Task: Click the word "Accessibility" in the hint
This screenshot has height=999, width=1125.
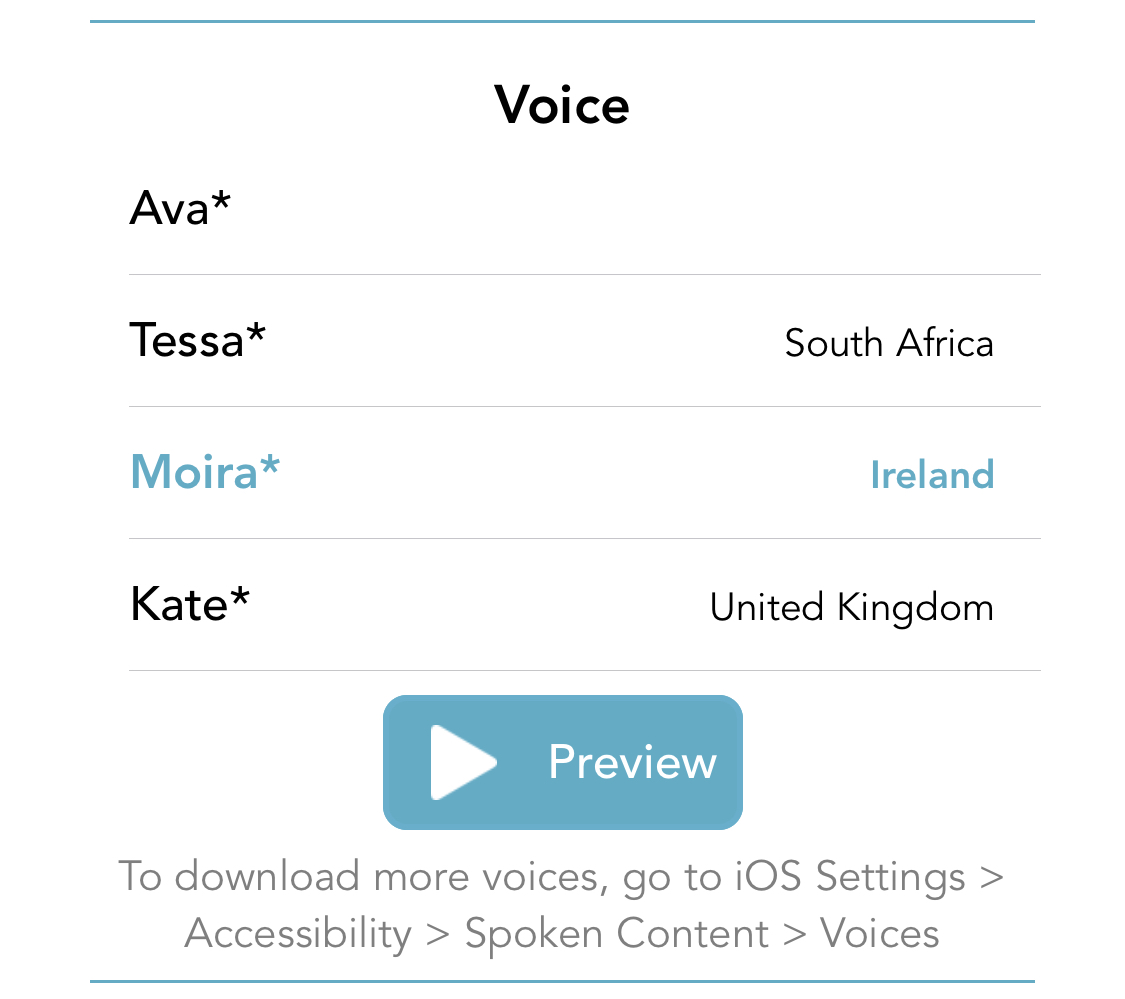Action: coord(298,934)
